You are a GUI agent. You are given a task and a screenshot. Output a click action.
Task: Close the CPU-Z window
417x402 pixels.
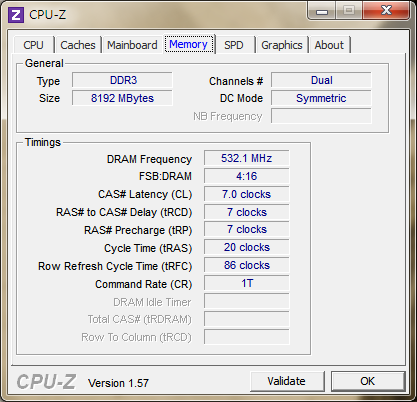click(386, 11)
